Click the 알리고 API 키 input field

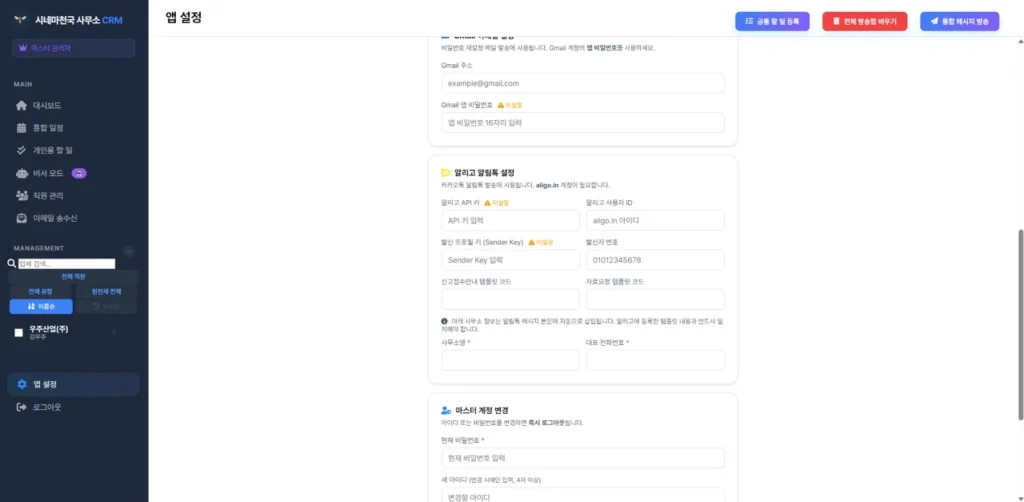click(x=510, y=220)
